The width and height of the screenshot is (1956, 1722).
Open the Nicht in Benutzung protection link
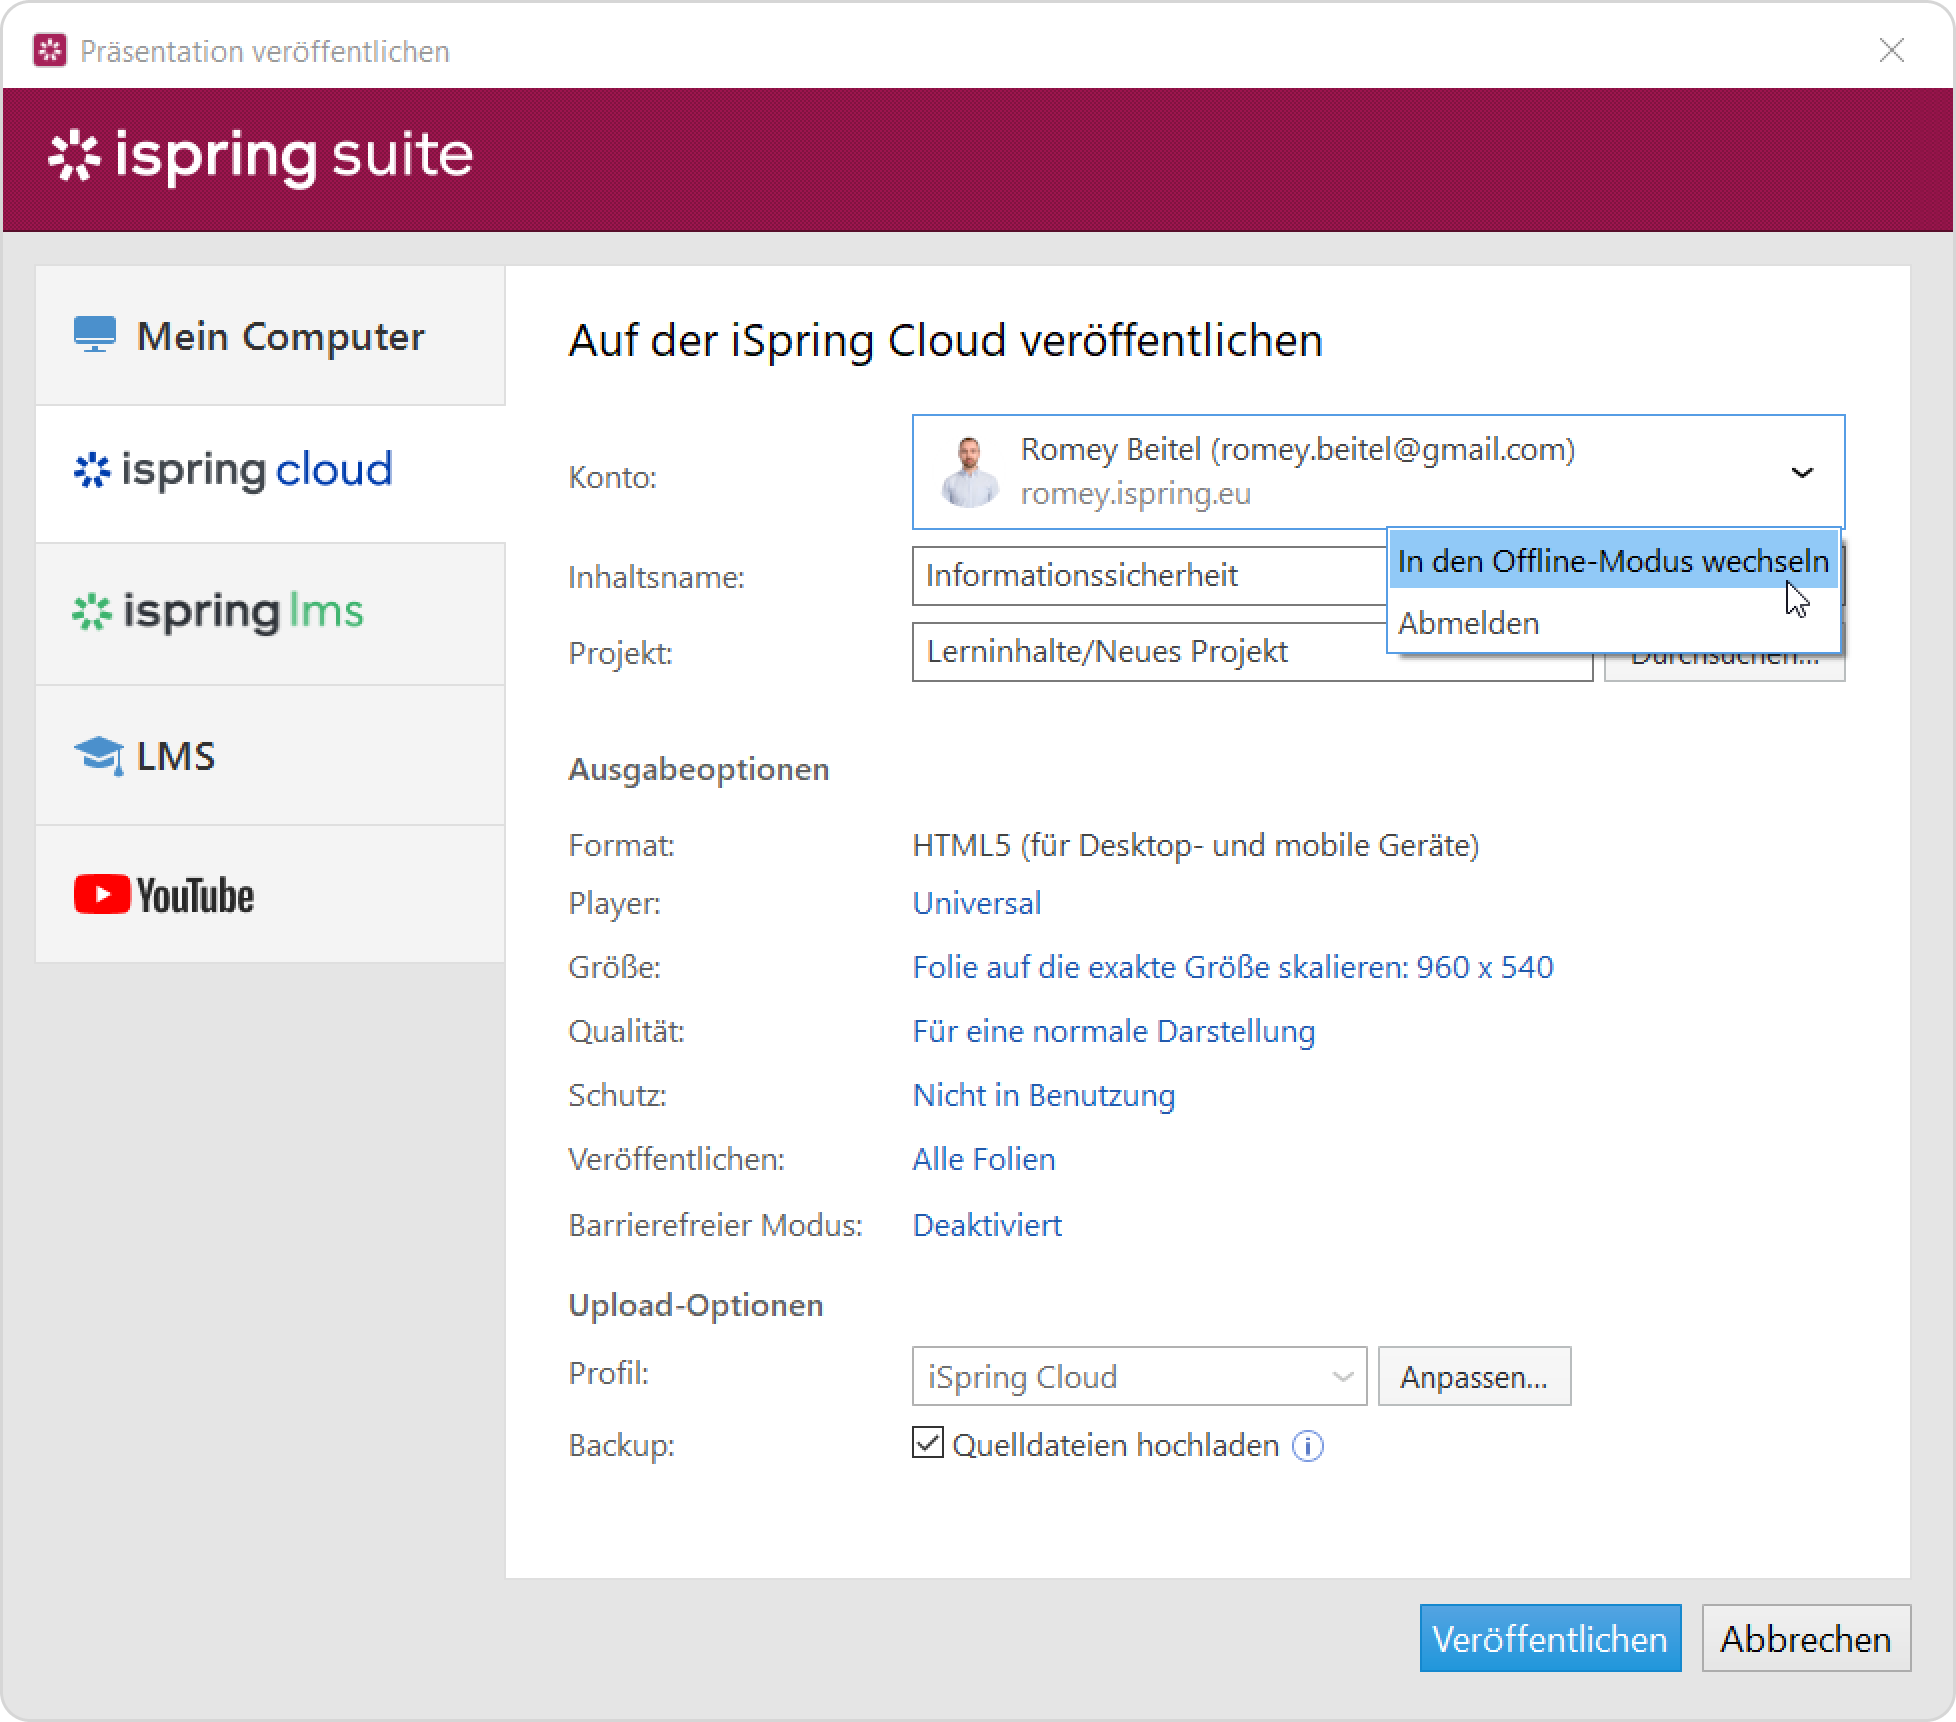[1043, 1095]
